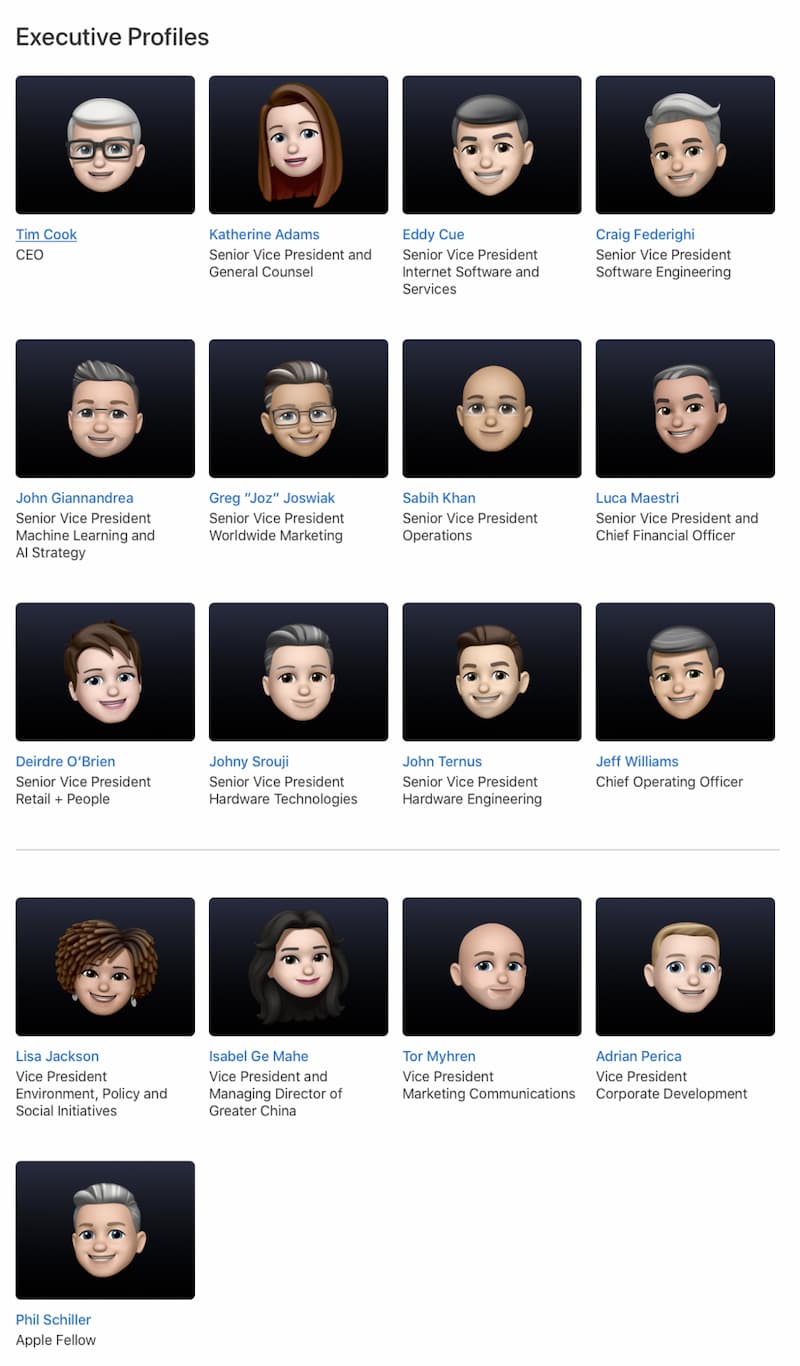Follow the Adrian Perica profile link

pos(639,1057)
